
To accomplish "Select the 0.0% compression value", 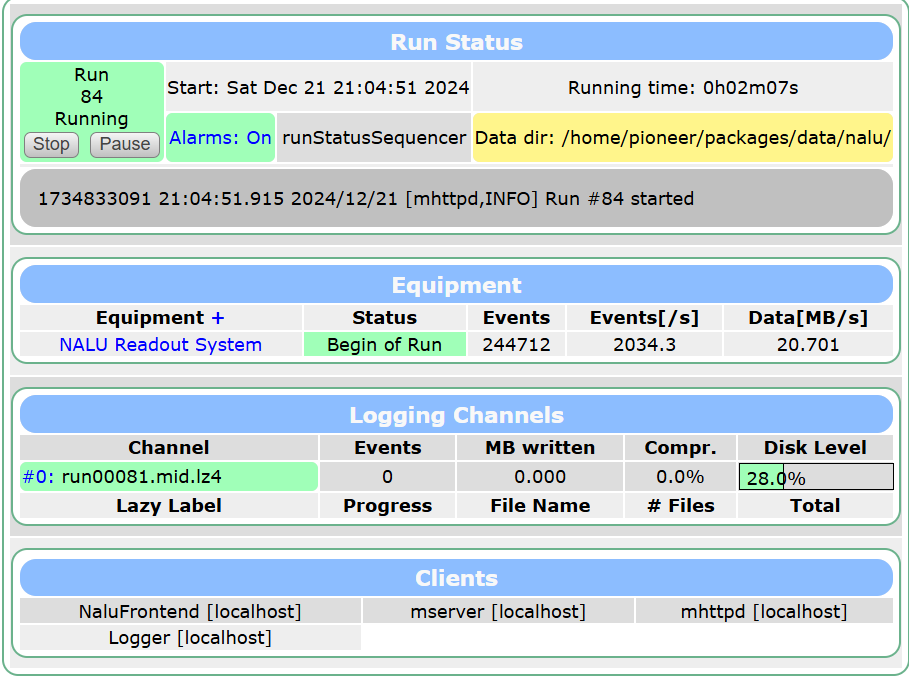I will pos(680,477).
